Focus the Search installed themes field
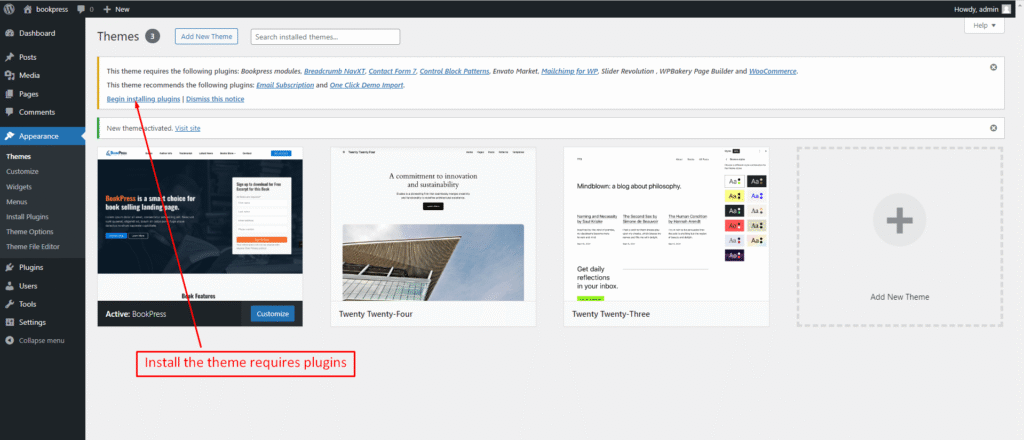 tap(325, 37)
